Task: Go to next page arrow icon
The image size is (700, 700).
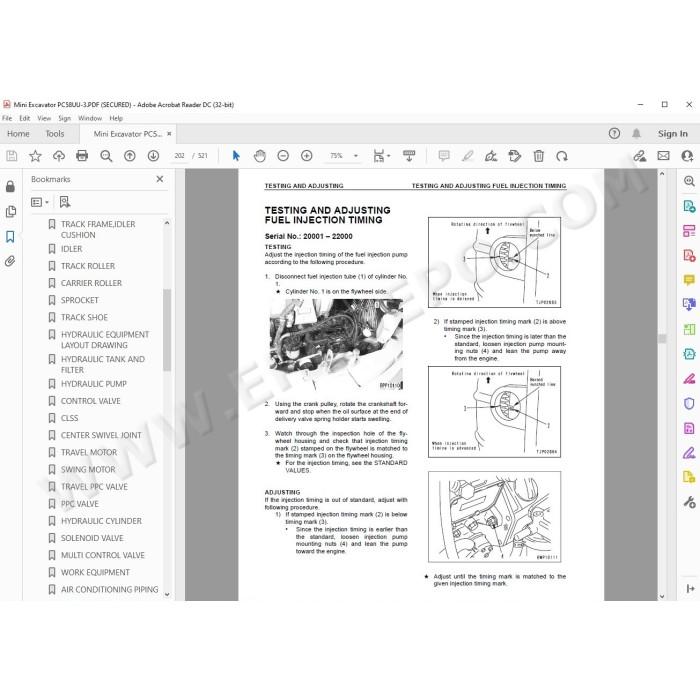Action: (154, 156)
